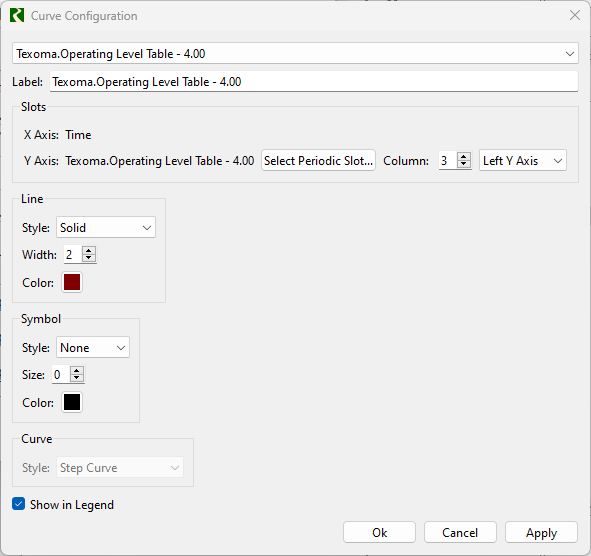Image resolution: width=591 pixels, height=556 pixels.
Task: Open the Left Y Axis dropdown
Action: coord(522,161)
